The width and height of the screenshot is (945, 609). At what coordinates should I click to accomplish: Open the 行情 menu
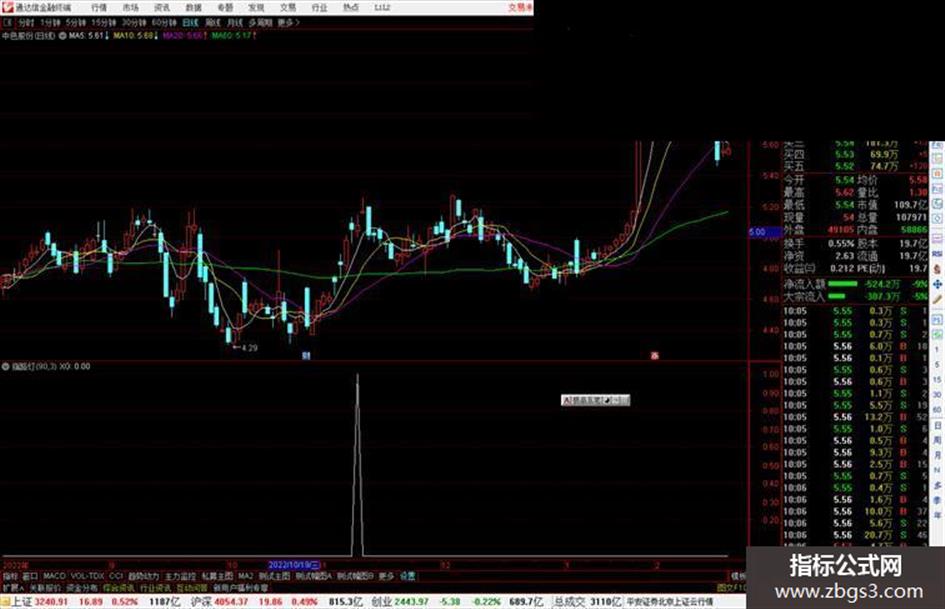coord(99,8)
